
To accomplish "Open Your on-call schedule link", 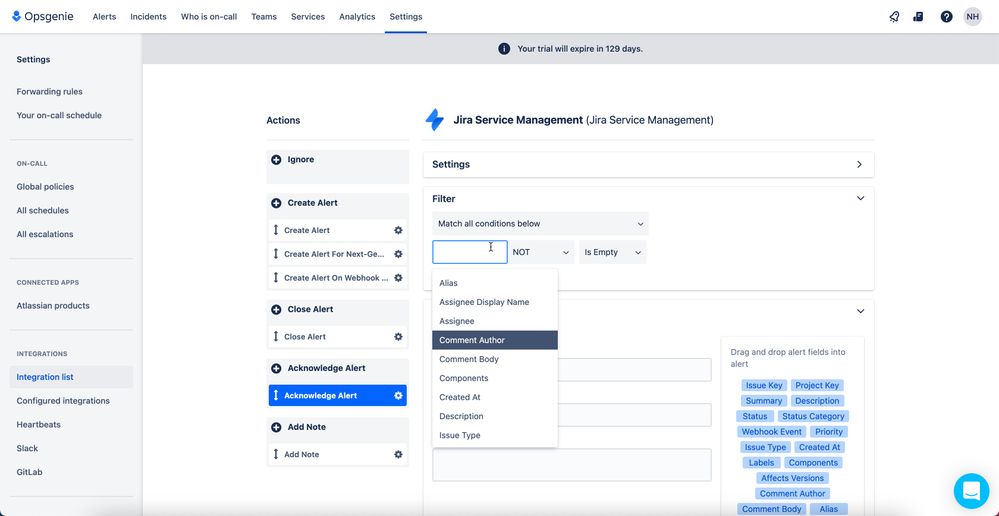I will 59,115.
